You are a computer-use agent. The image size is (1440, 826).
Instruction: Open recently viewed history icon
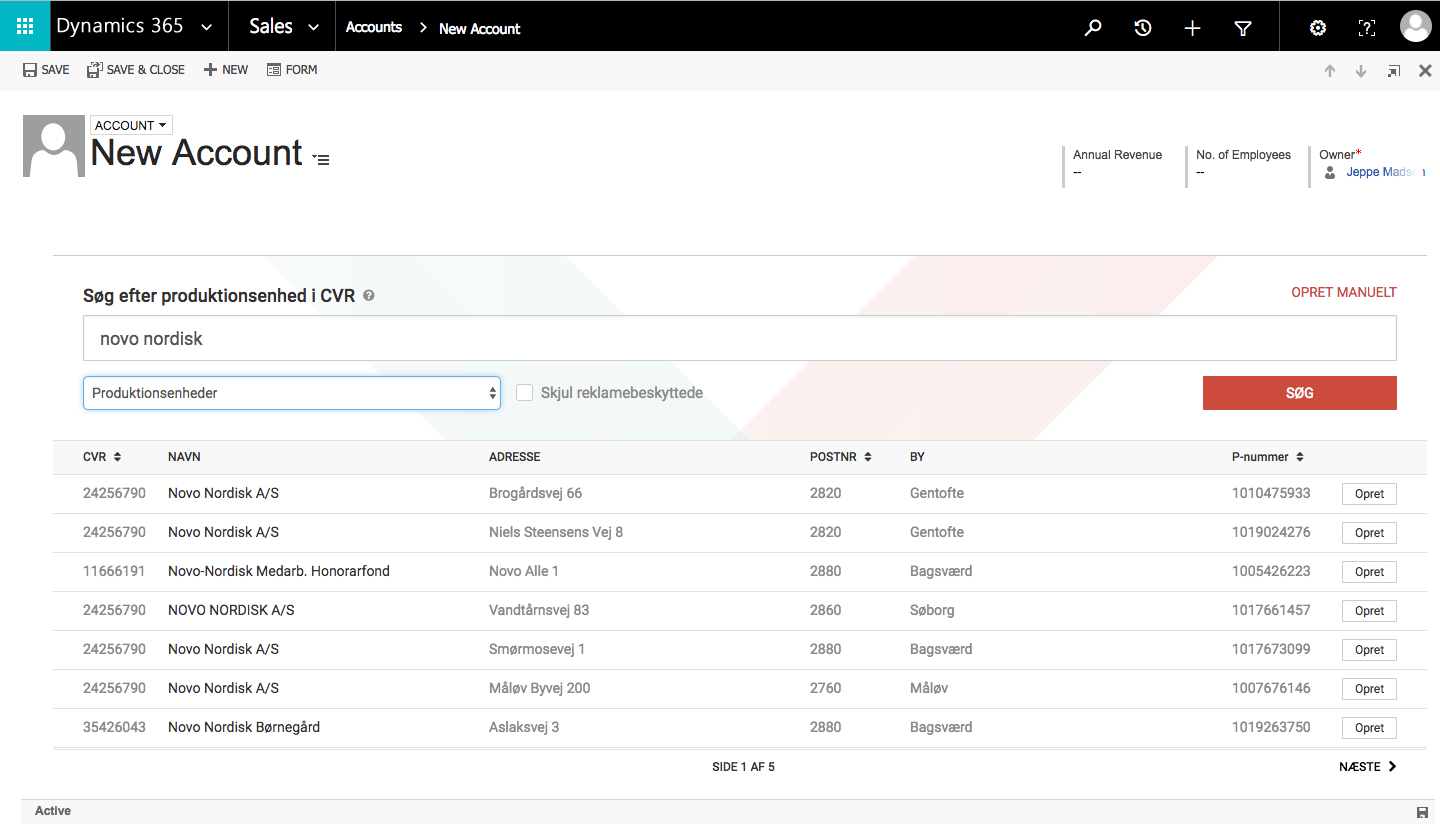1143,28
